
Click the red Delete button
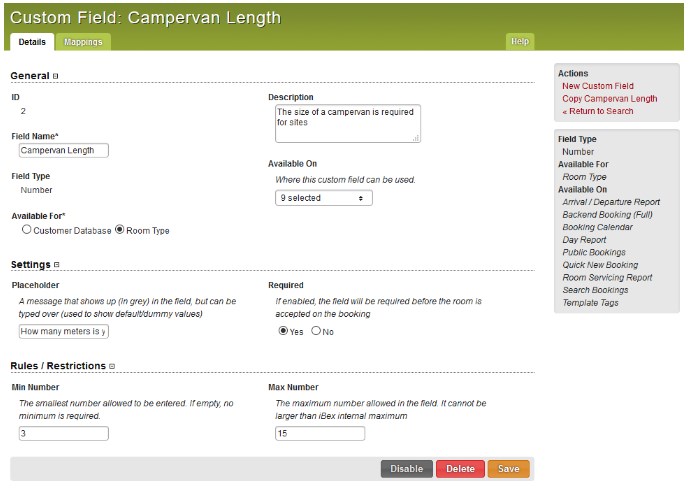(460, 469)
